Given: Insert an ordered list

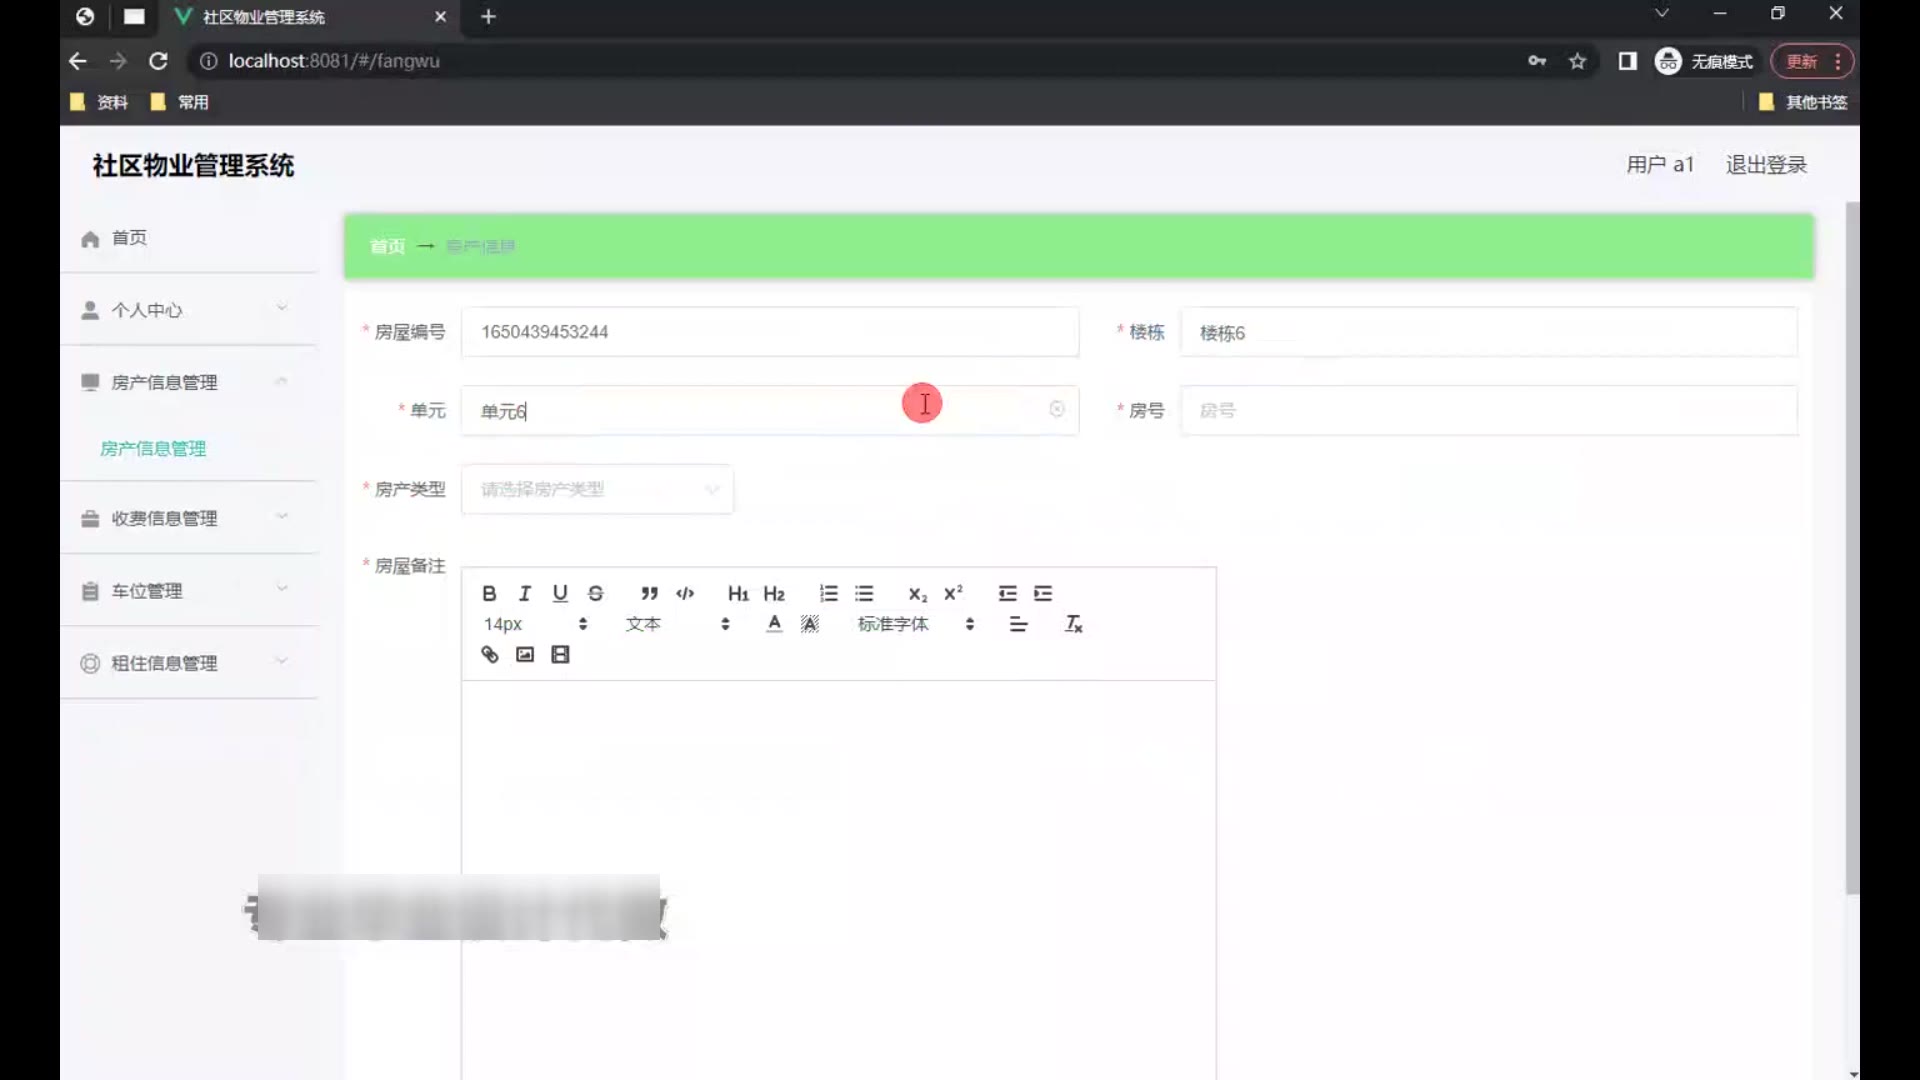Looking at the screenshot, I should pos(828,593).
